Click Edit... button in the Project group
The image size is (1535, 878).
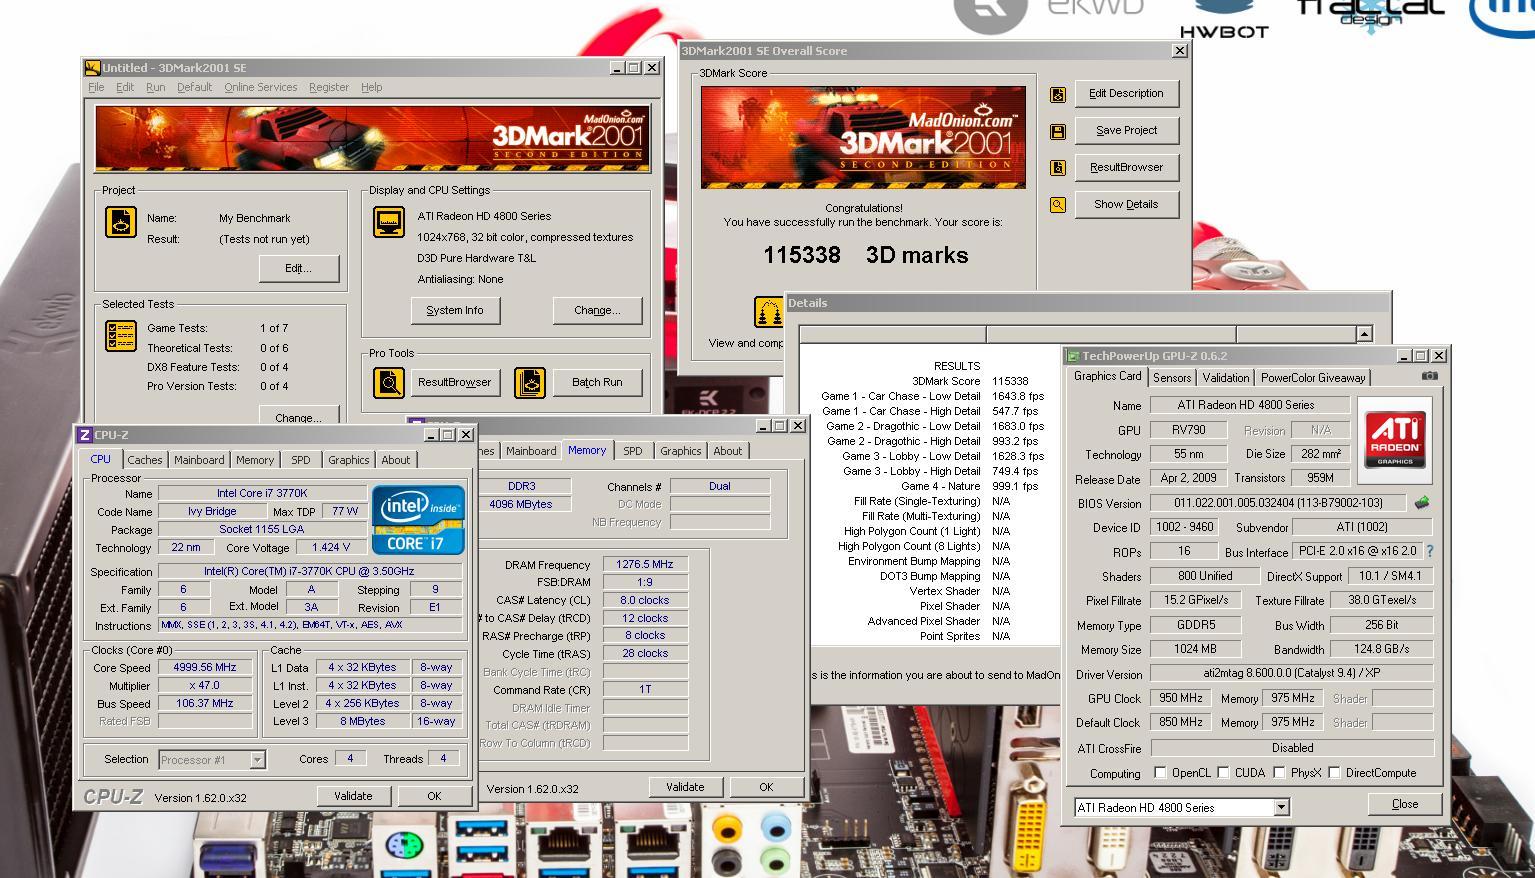coord(298,268)
